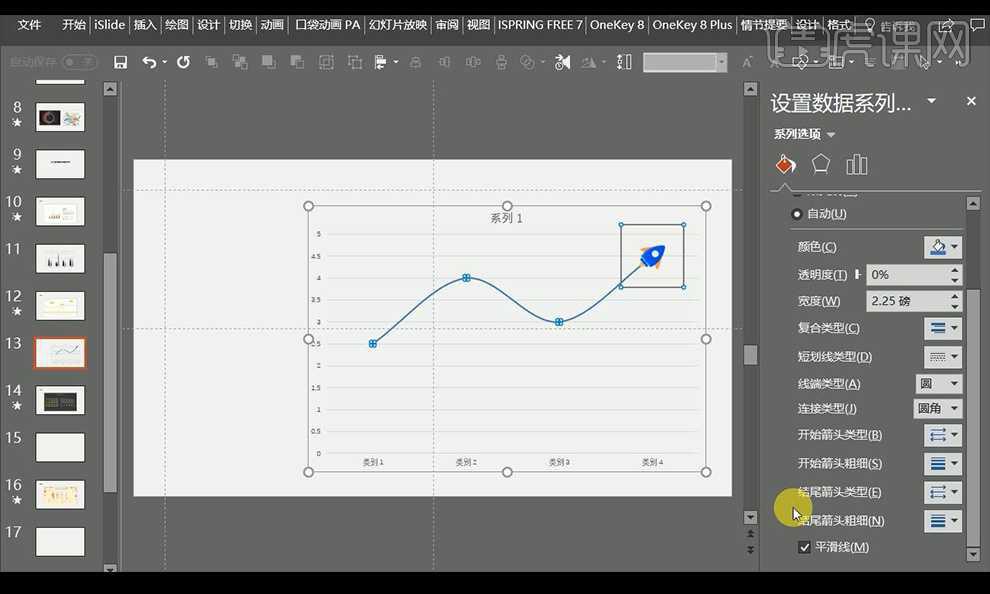Open the Series Options bar chart tab
The height and width of the screenshot is (594, 990).
click(x=856, y=165)
